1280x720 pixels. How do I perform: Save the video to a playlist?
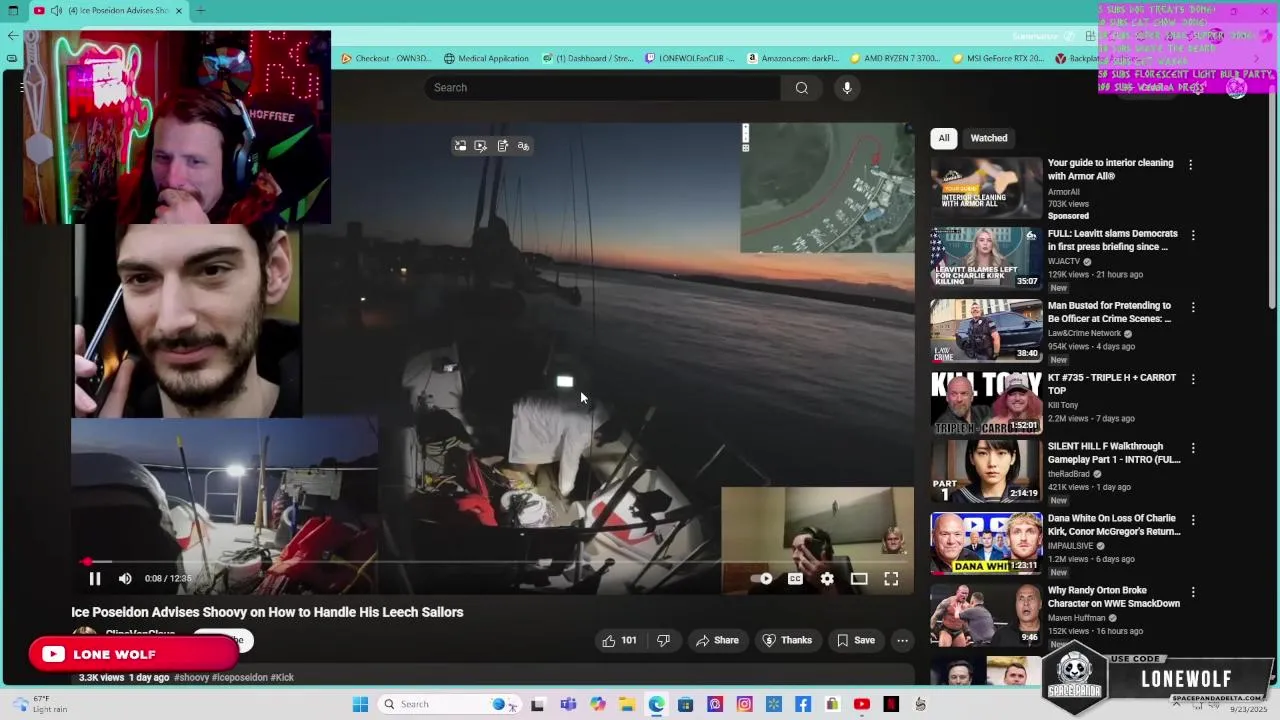point(856,640)
